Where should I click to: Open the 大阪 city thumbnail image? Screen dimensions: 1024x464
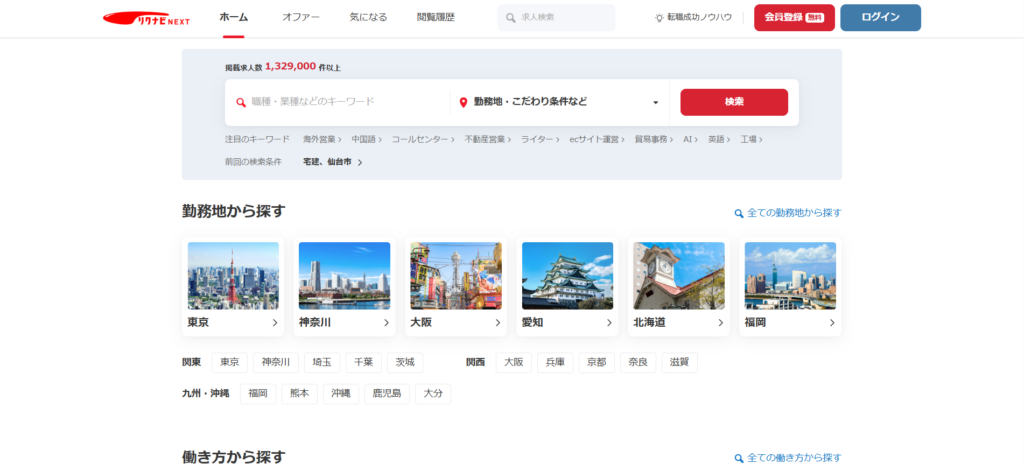(456, 275)
